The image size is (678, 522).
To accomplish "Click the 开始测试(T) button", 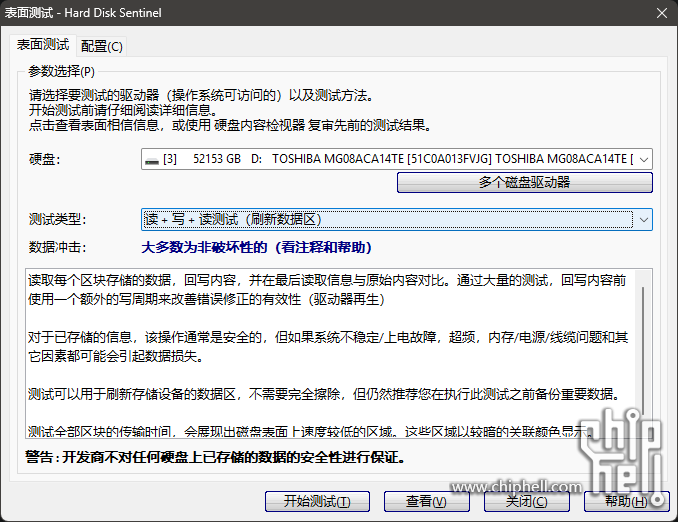I will (x=317, y=501).
